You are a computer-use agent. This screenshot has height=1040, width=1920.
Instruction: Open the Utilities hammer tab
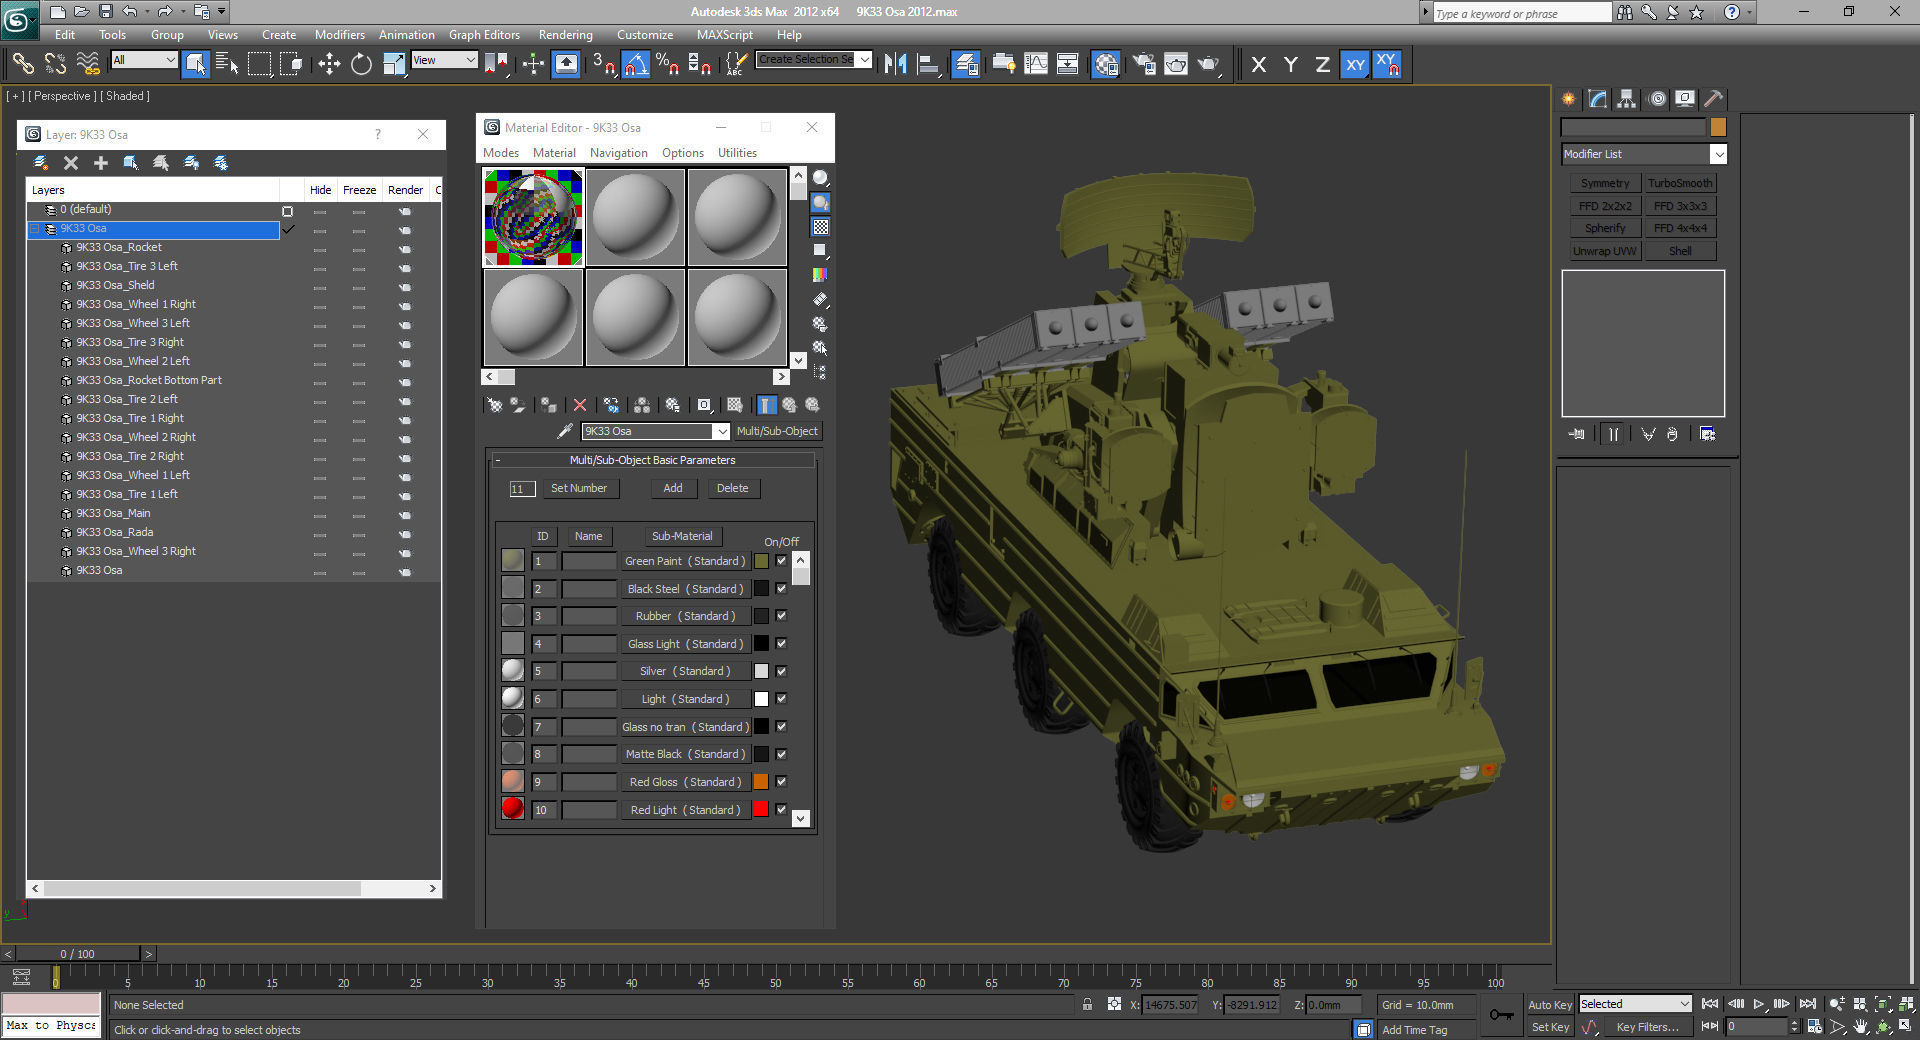1714,98
